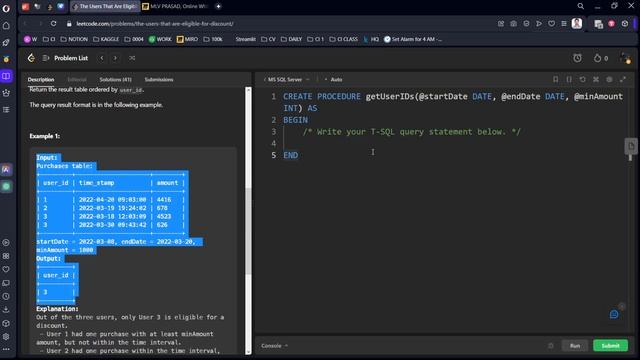The image size is (640, 360).
Task: Open the NOTION bookmark folder
Action: pos(74,39)
